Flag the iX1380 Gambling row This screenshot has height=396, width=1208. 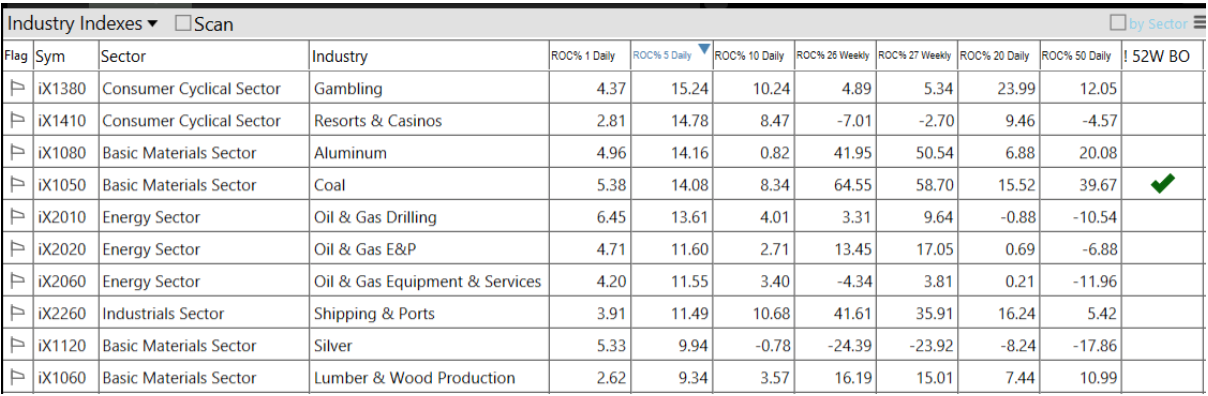(17, 89)
